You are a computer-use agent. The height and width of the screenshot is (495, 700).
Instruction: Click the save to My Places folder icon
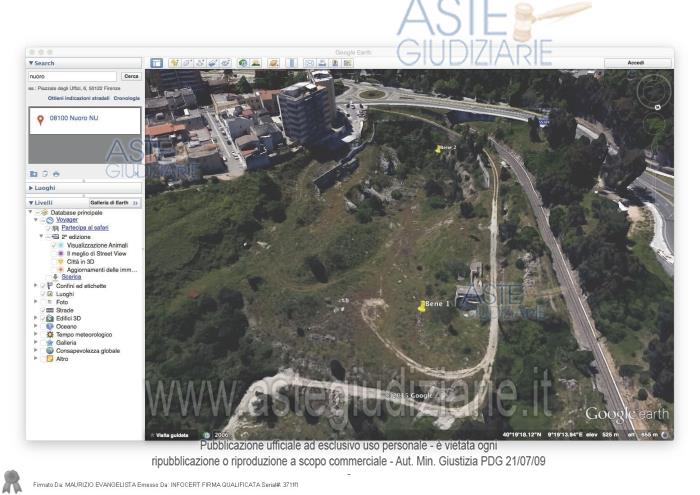[x=33, y=173]
